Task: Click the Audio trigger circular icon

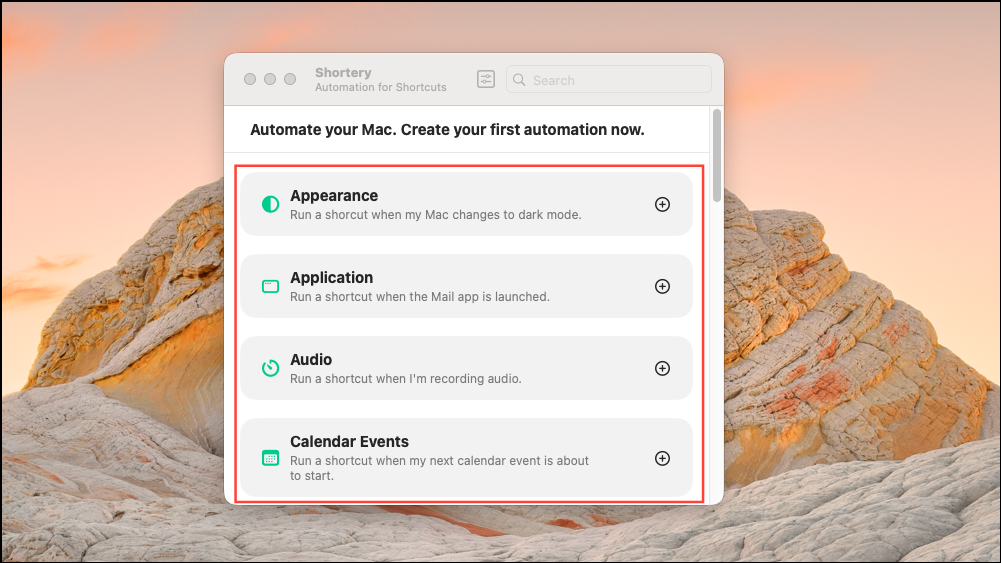Action: (x=270, y=368)
